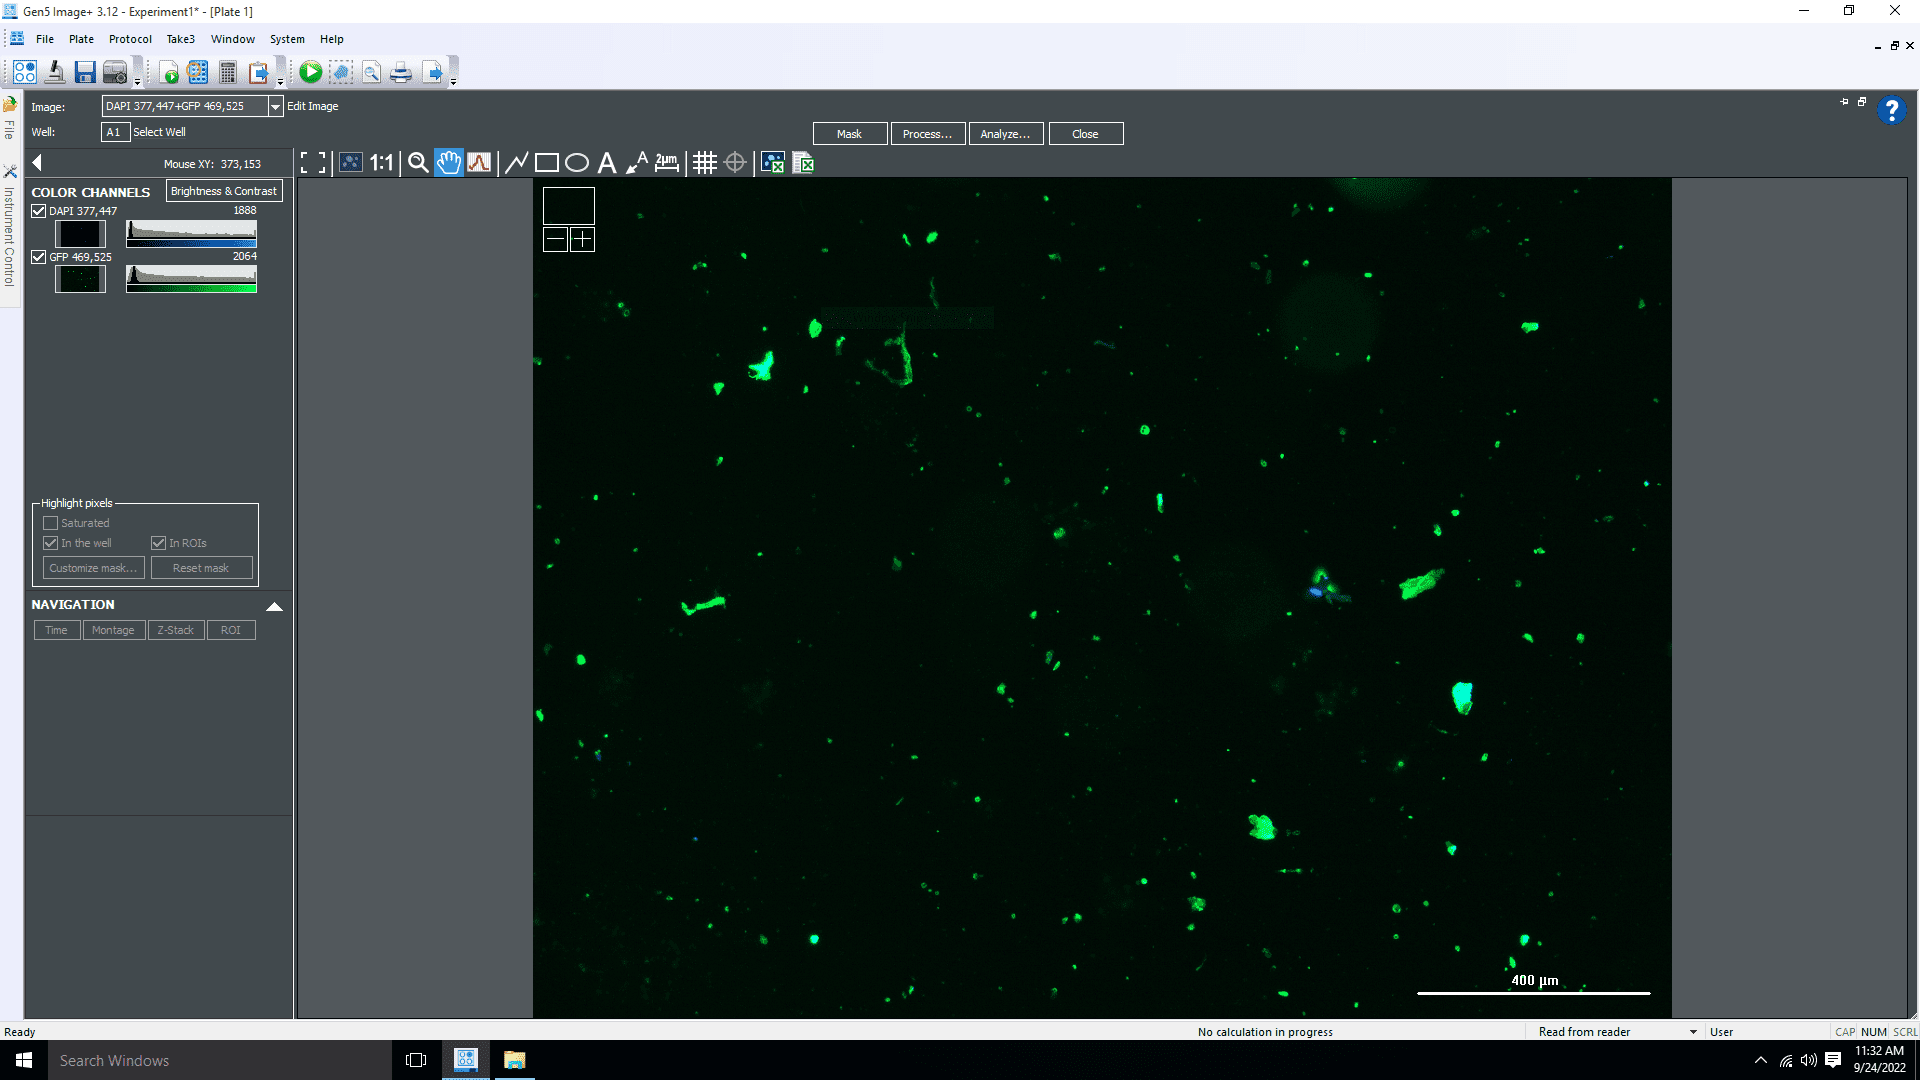Click the Close button above image
Screen dimensions: 1920x1080
1086,134
